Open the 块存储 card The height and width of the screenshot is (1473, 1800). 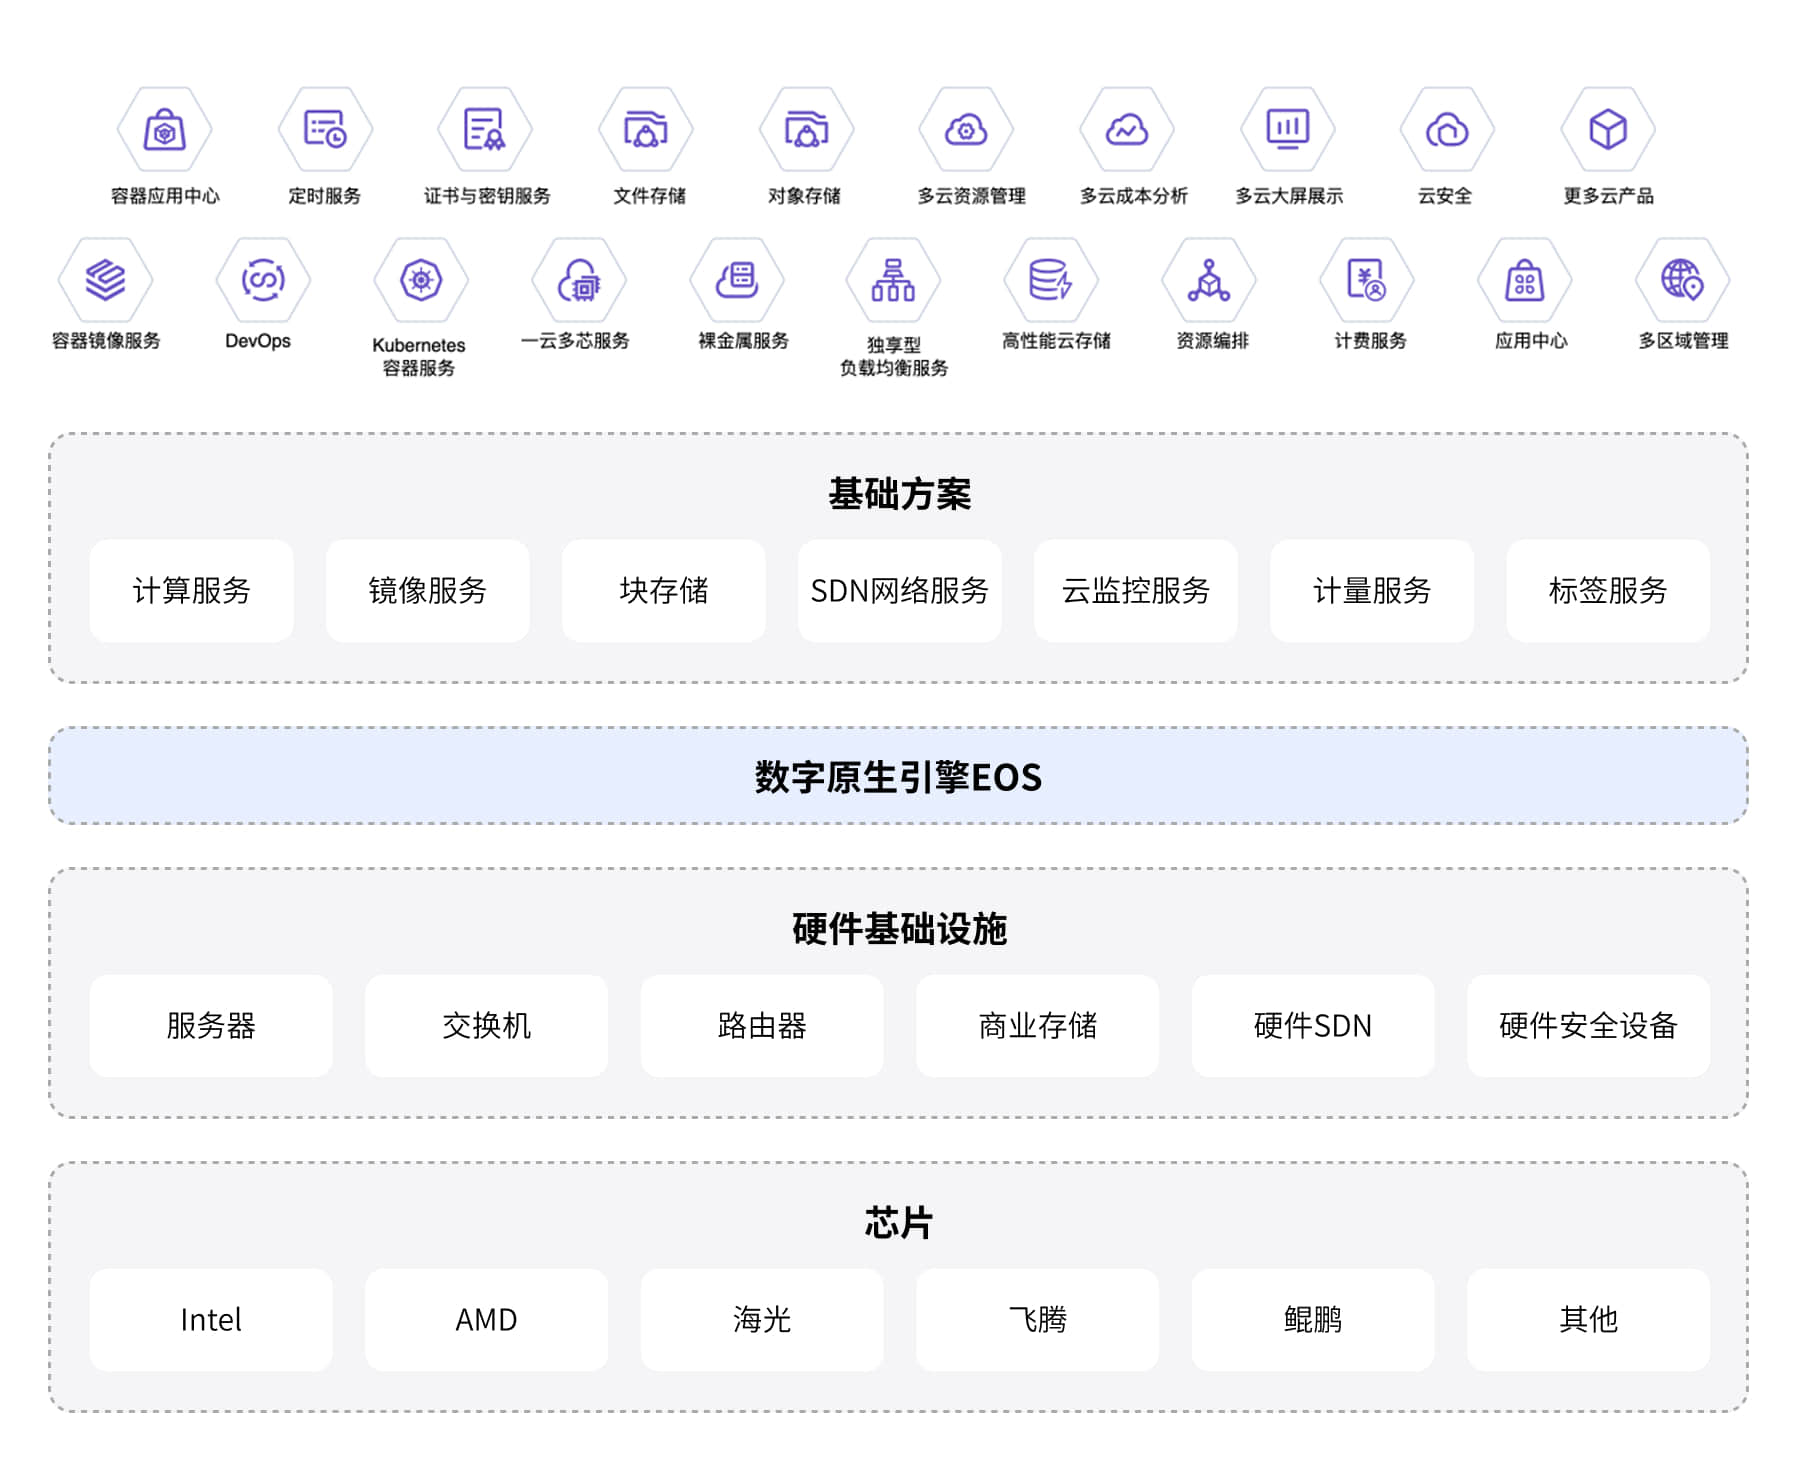[663, 591]
